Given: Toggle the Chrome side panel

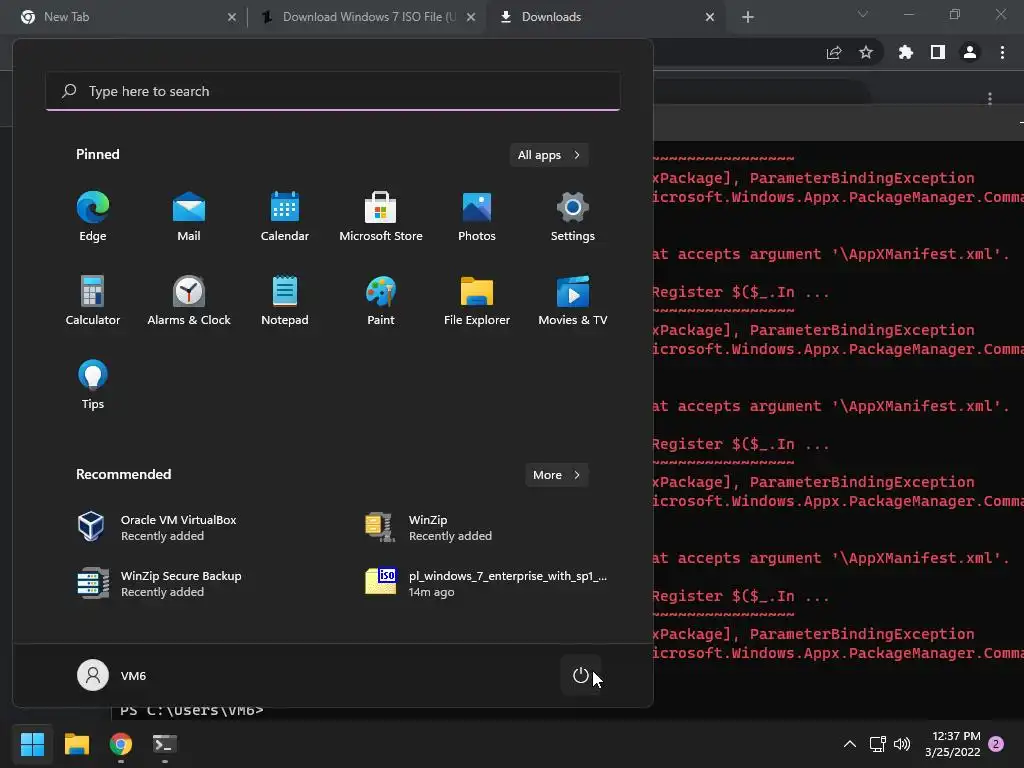Looking at the screenshot, I should (938, 52).
